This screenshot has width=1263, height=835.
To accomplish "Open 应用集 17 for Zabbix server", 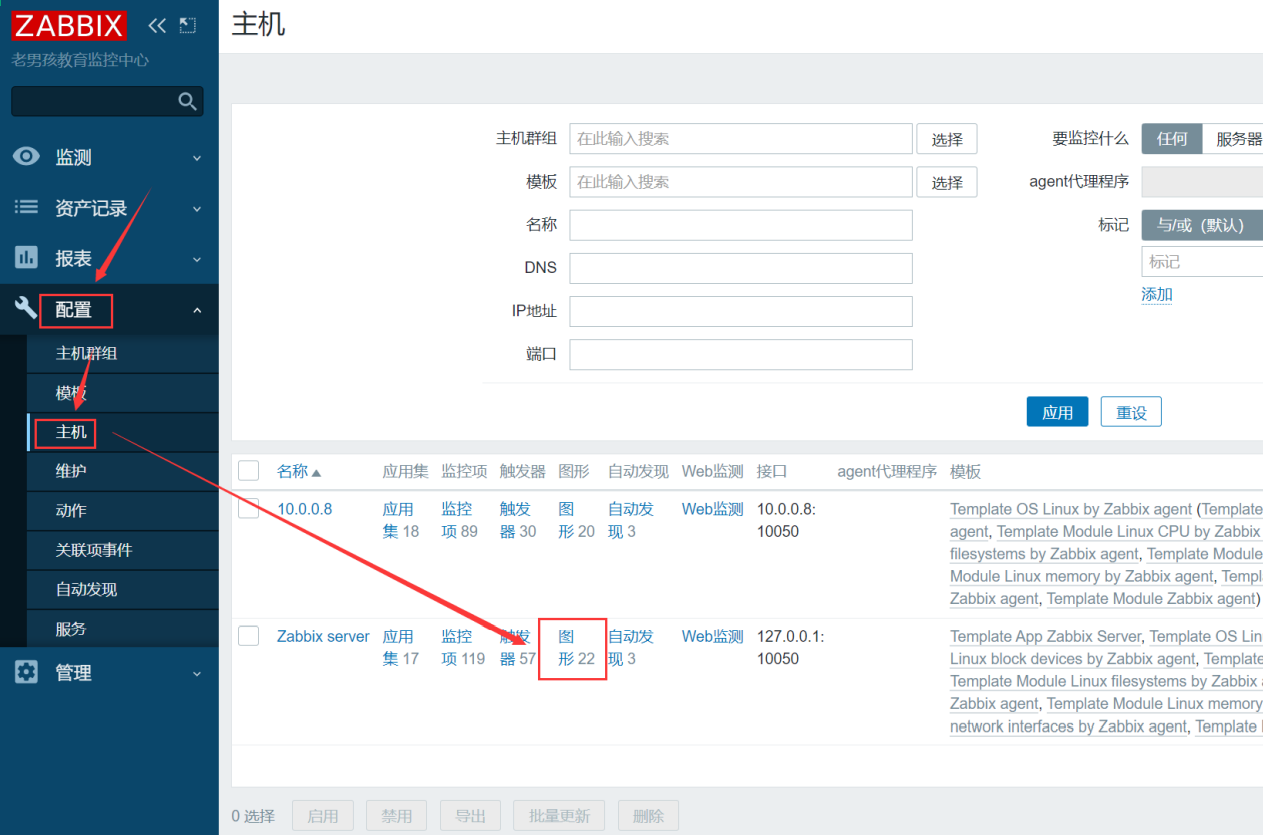I will (x=400, y=647).
